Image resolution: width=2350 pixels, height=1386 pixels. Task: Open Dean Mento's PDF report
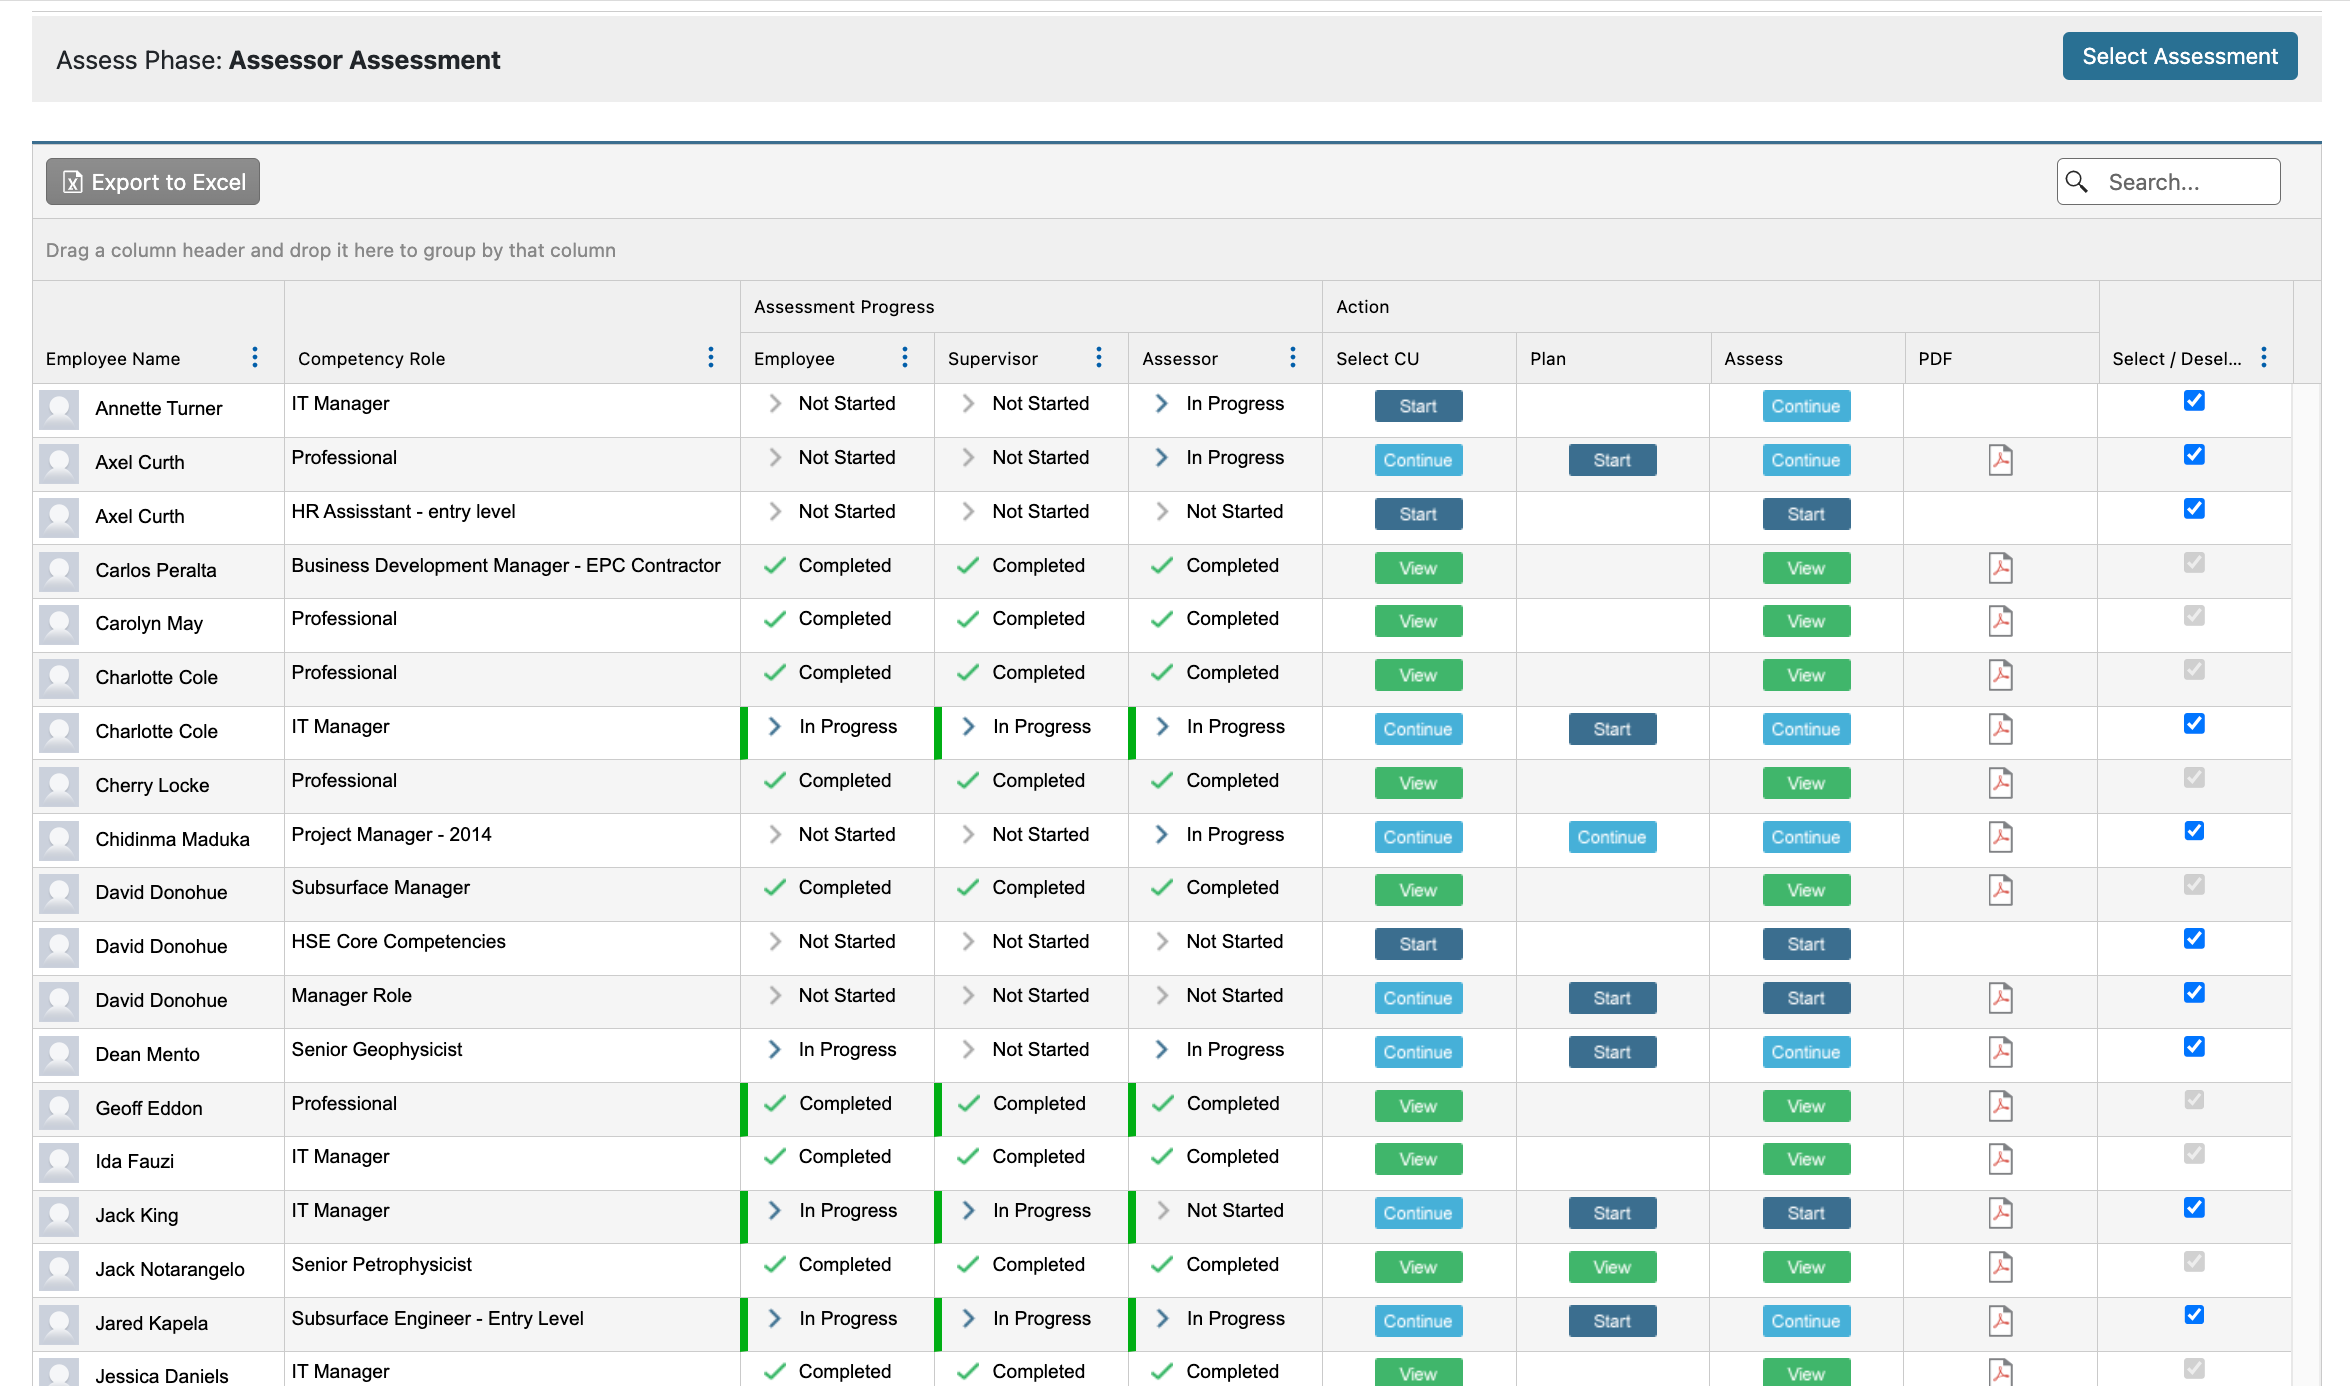(2000, 1051)
